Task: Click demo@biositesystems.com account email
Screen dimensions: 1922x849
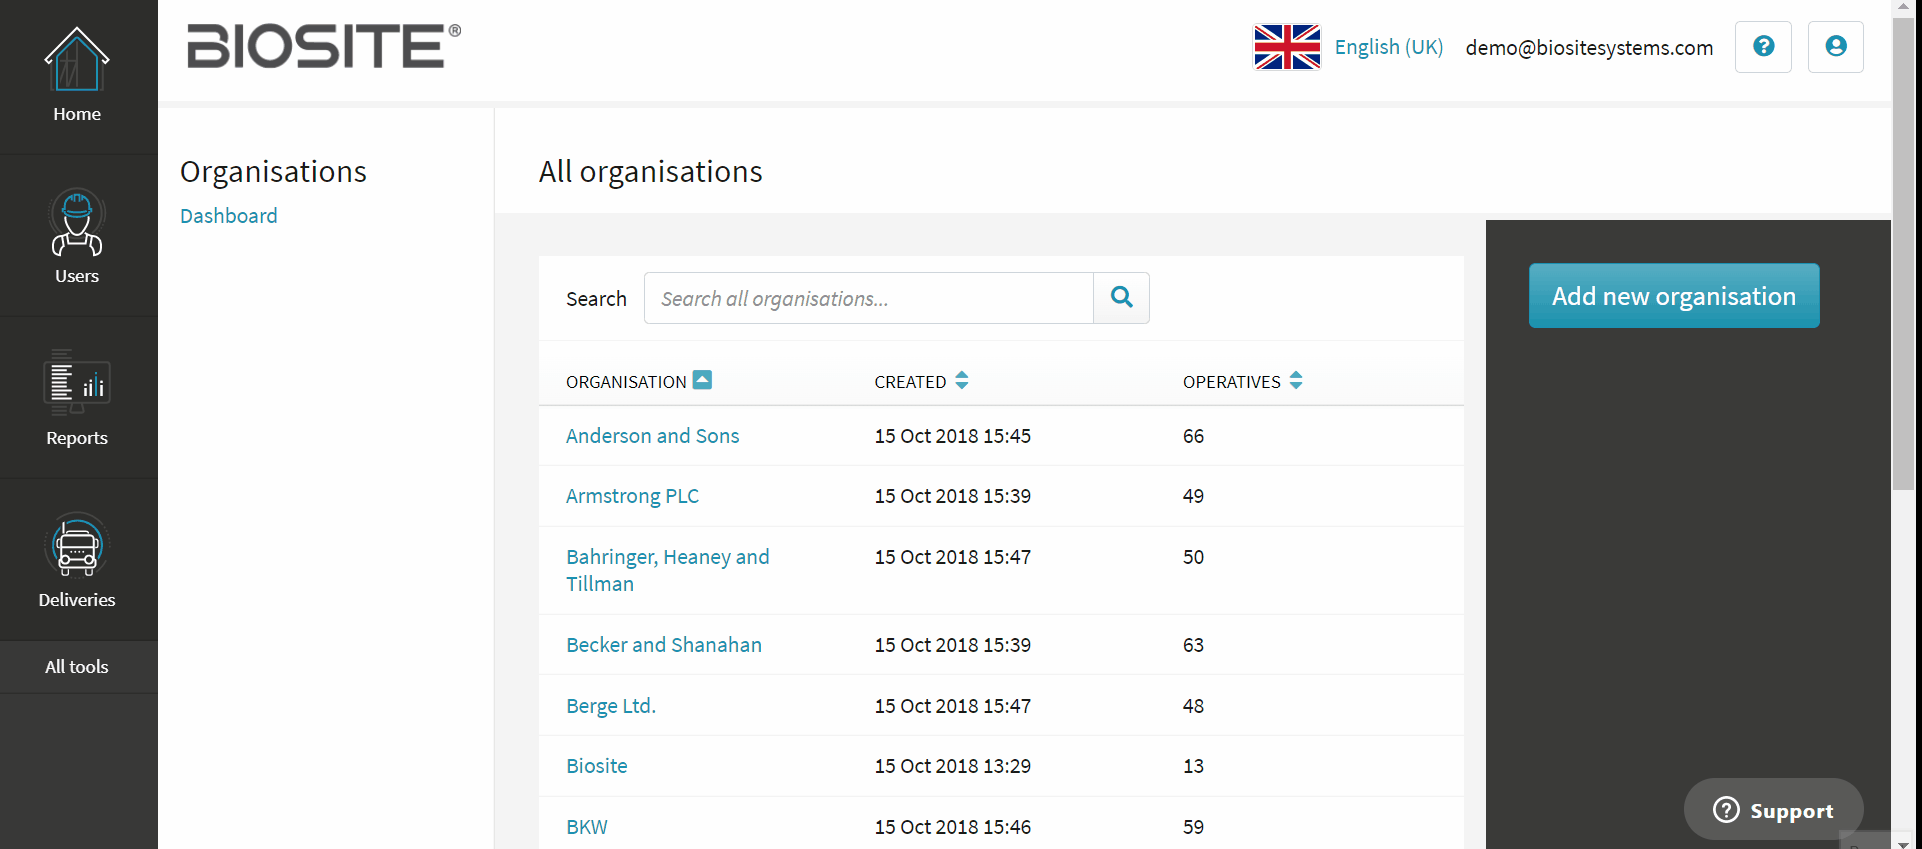Action: [x=1589, y=48]
